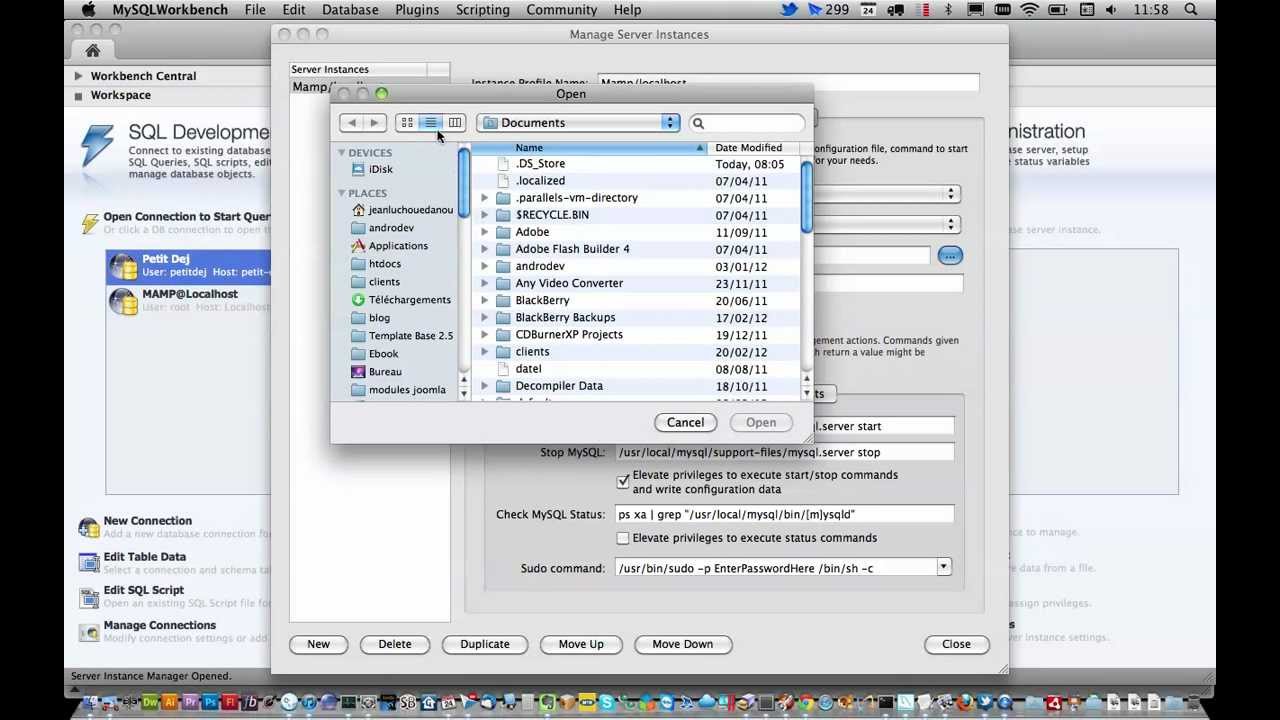Go forward in the Open dialog
Image resolution: width=1280 pixels, height=720 pixels.
click(x=374, y=123)
